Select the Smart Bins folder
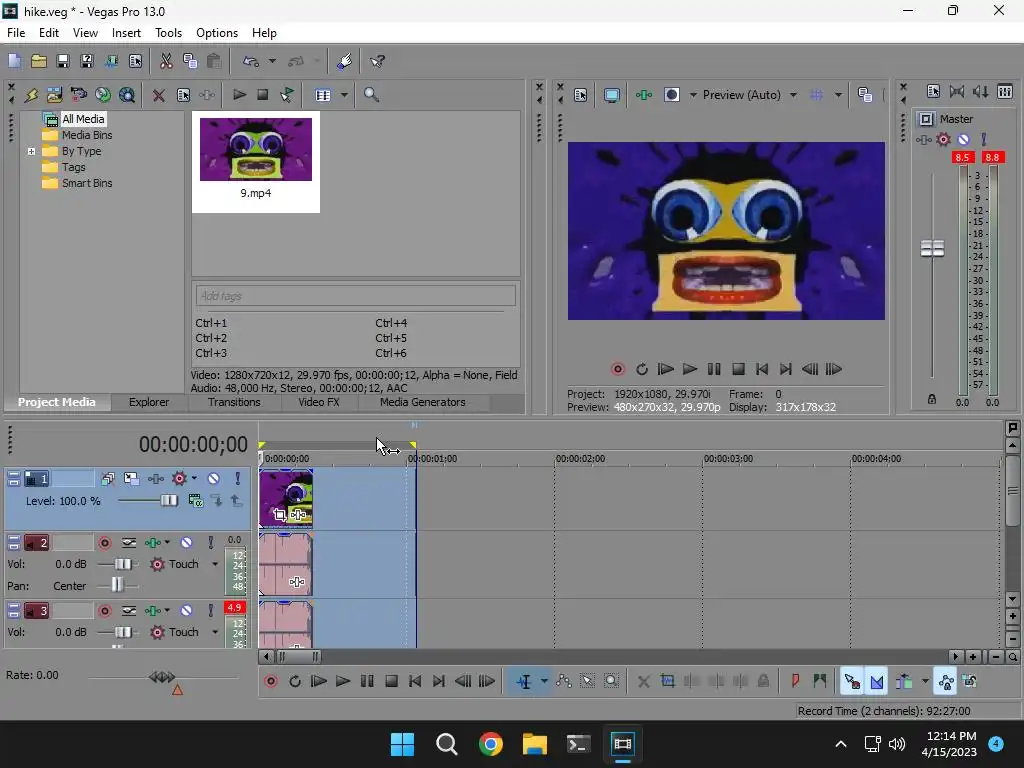 click(87, 184)
